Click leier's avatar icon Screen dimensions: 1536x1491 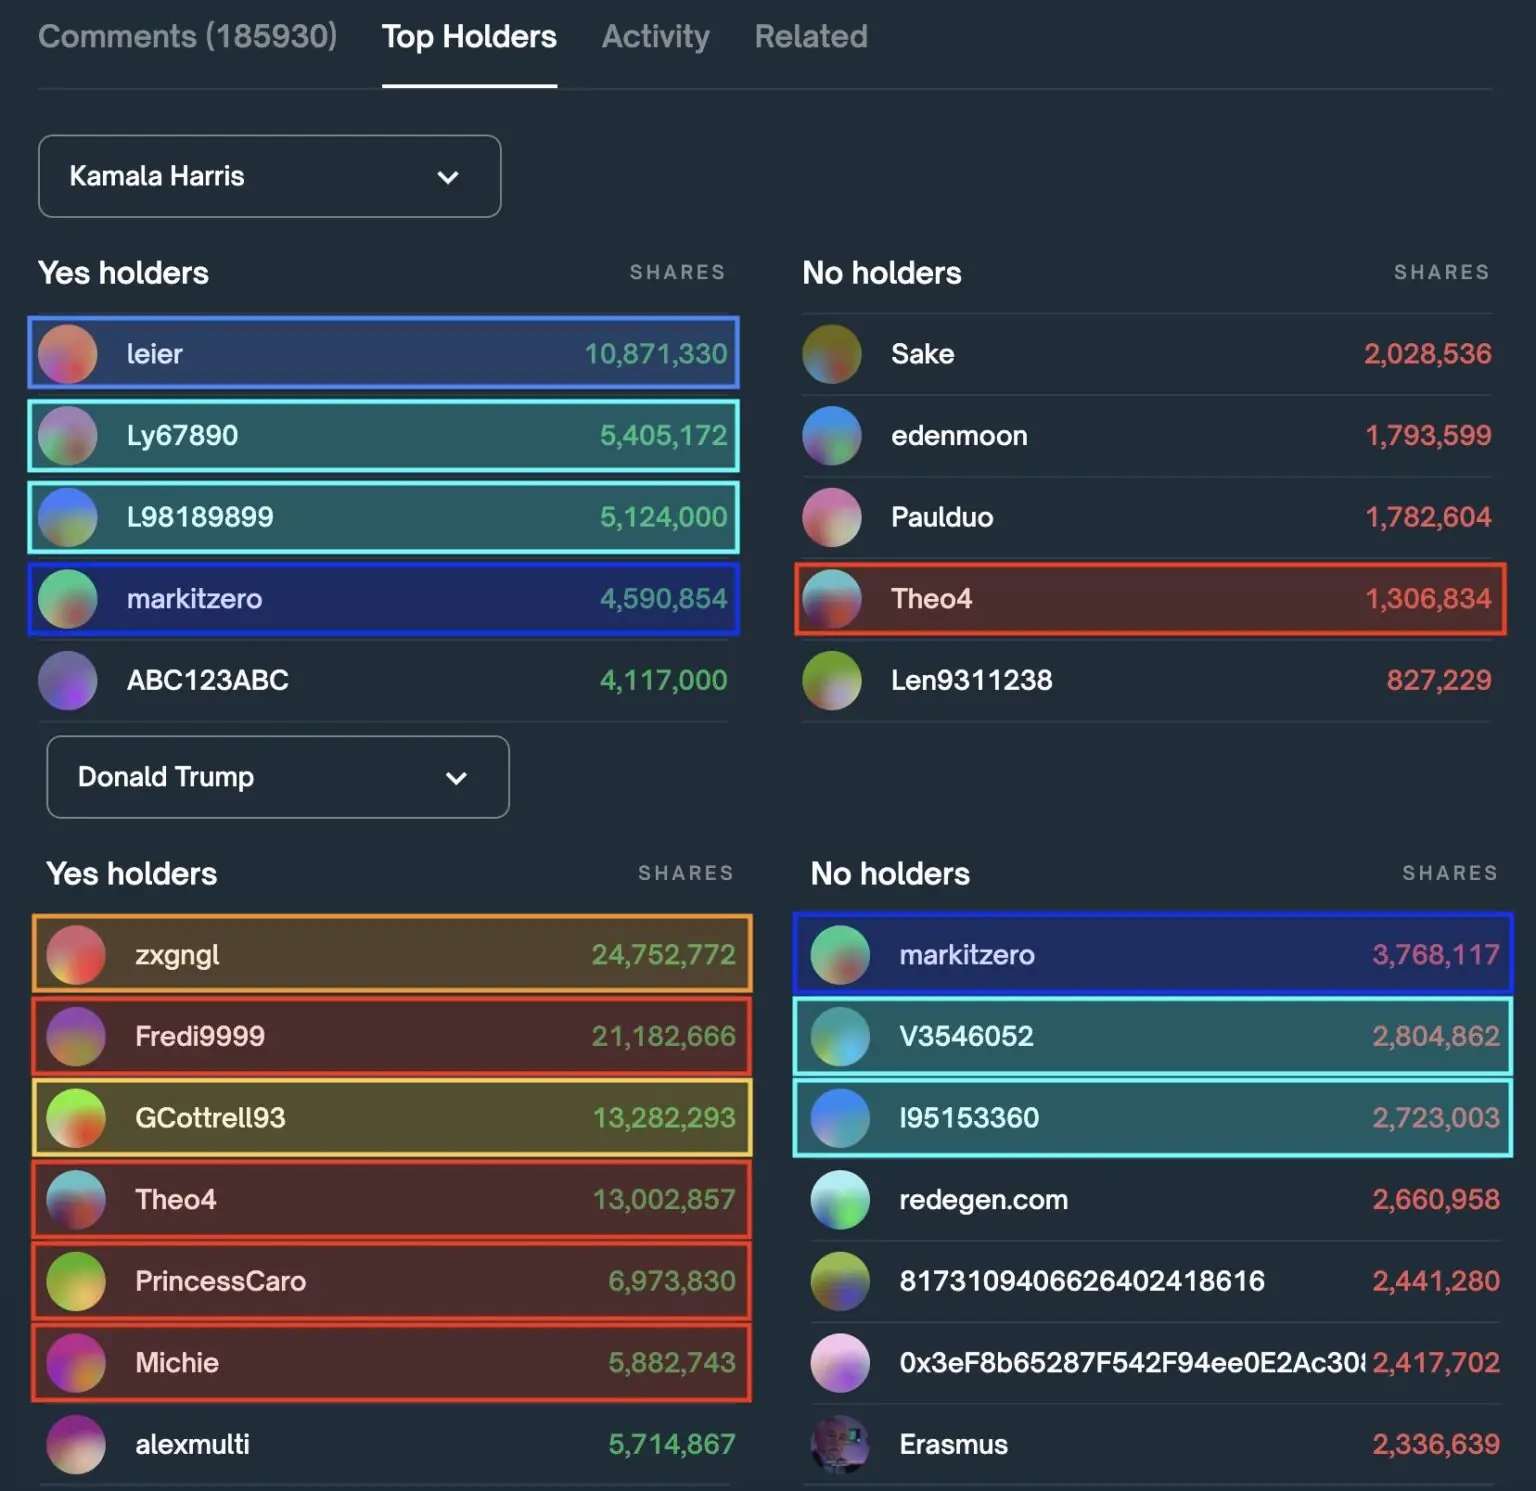(68, 354)
